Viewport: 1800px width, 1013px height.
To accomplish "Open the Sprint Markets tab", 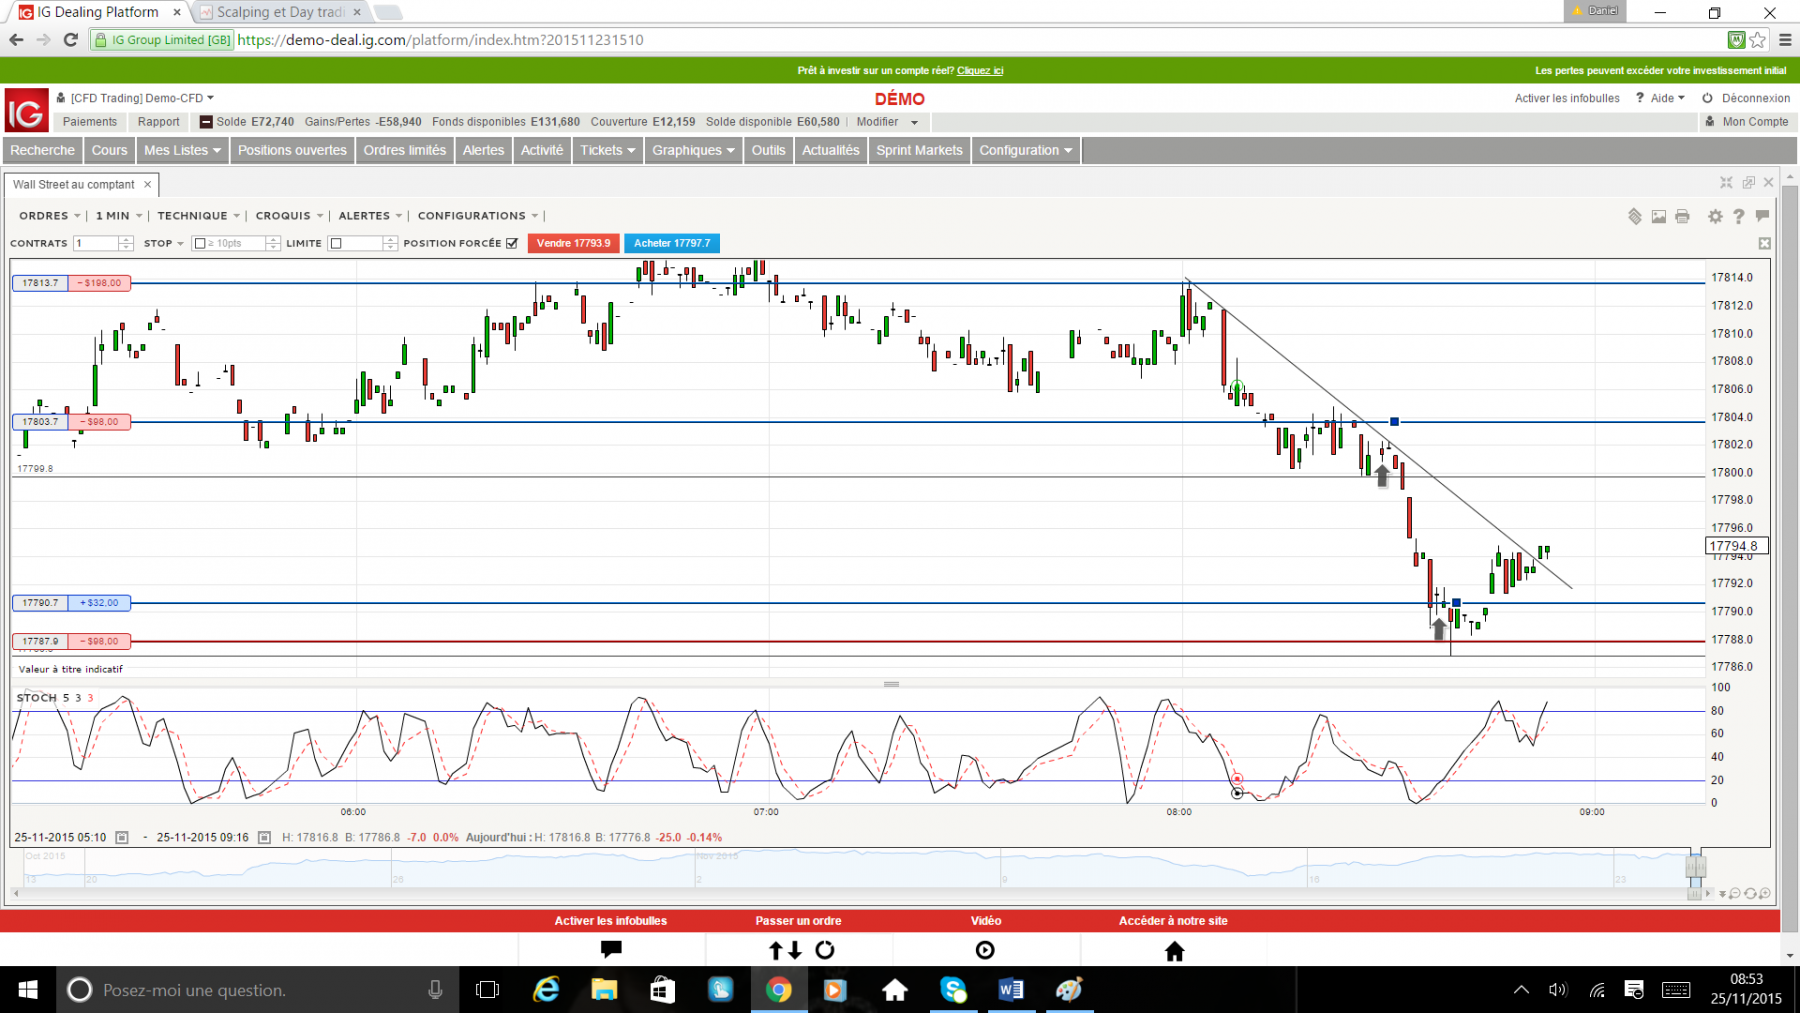I will pyautogui.click(x=919, y=150).
